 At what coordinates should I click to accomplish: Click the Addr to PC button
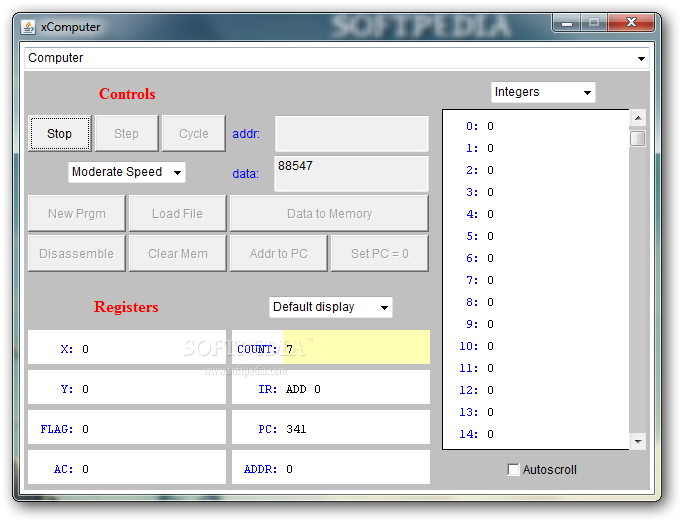click(x=278, y=254)
